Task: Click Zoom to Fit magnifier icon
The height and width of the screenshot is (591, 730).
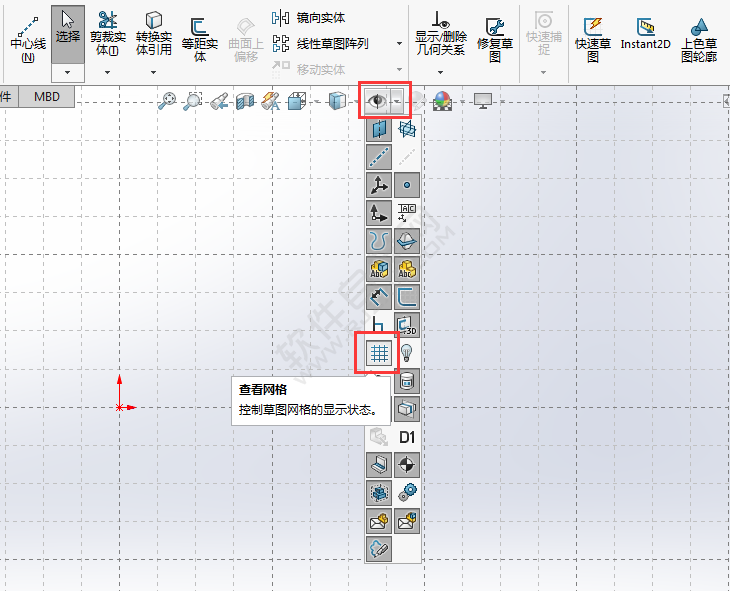Action: pos(167,101)
